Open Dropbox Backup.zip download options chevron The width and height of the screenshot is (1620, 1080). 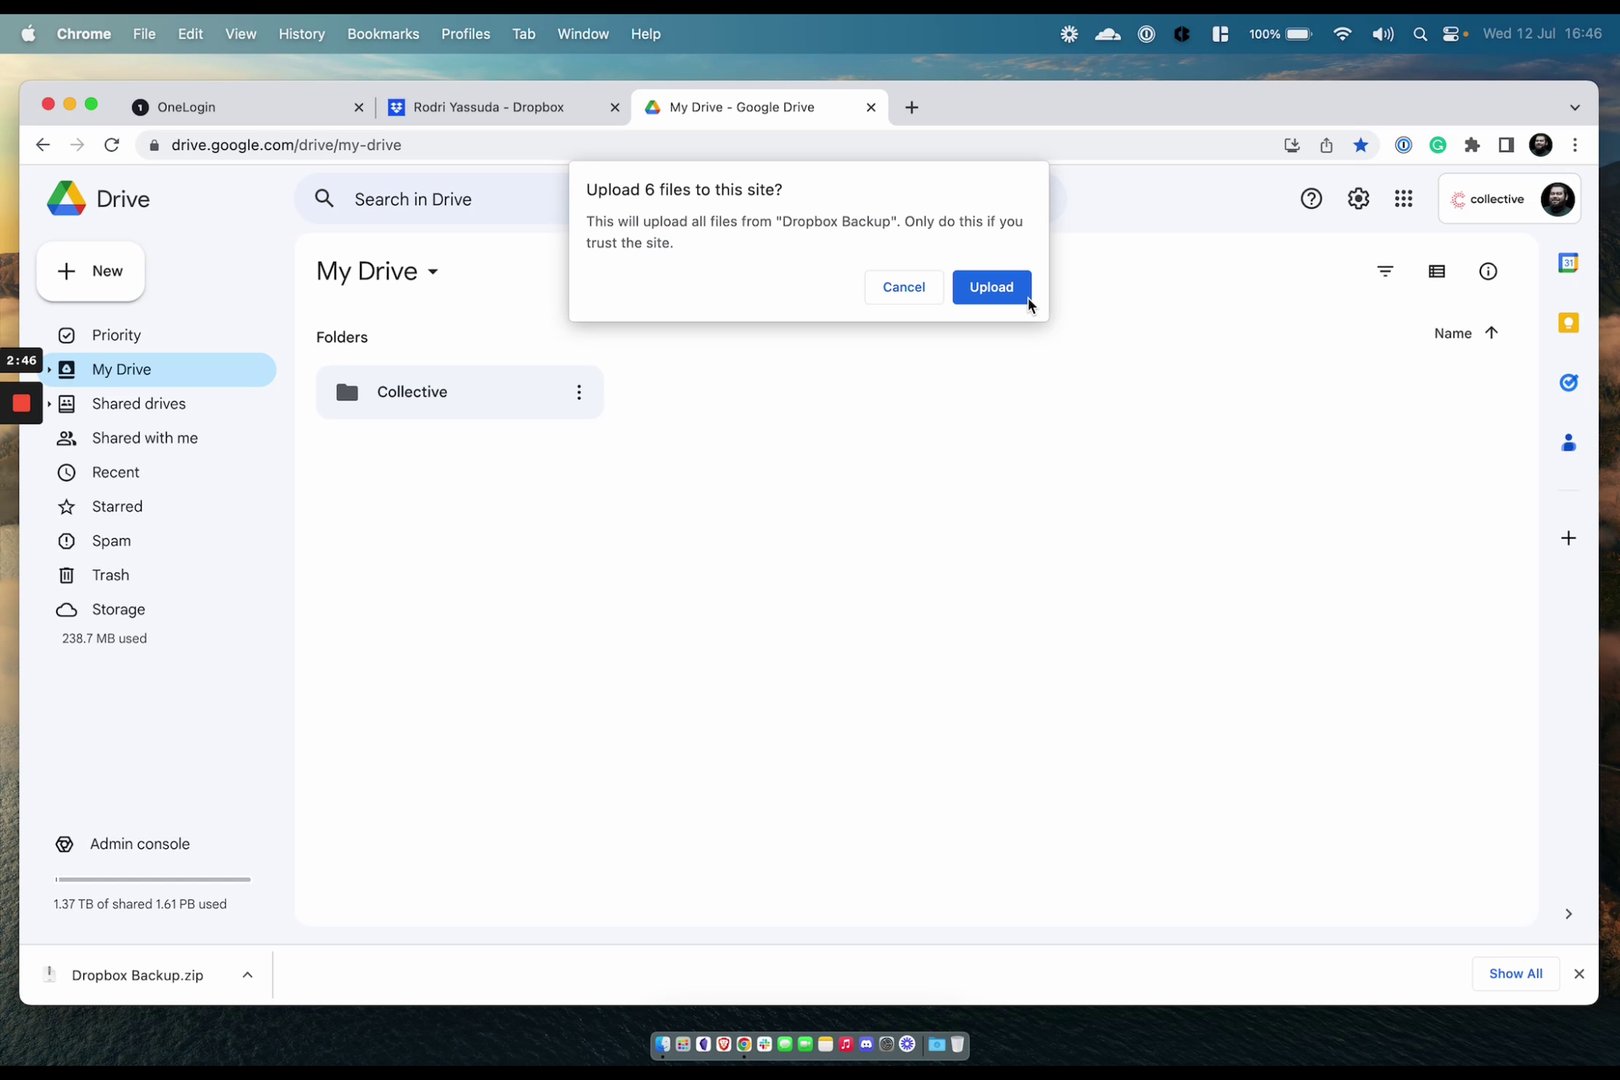(247, 975)
